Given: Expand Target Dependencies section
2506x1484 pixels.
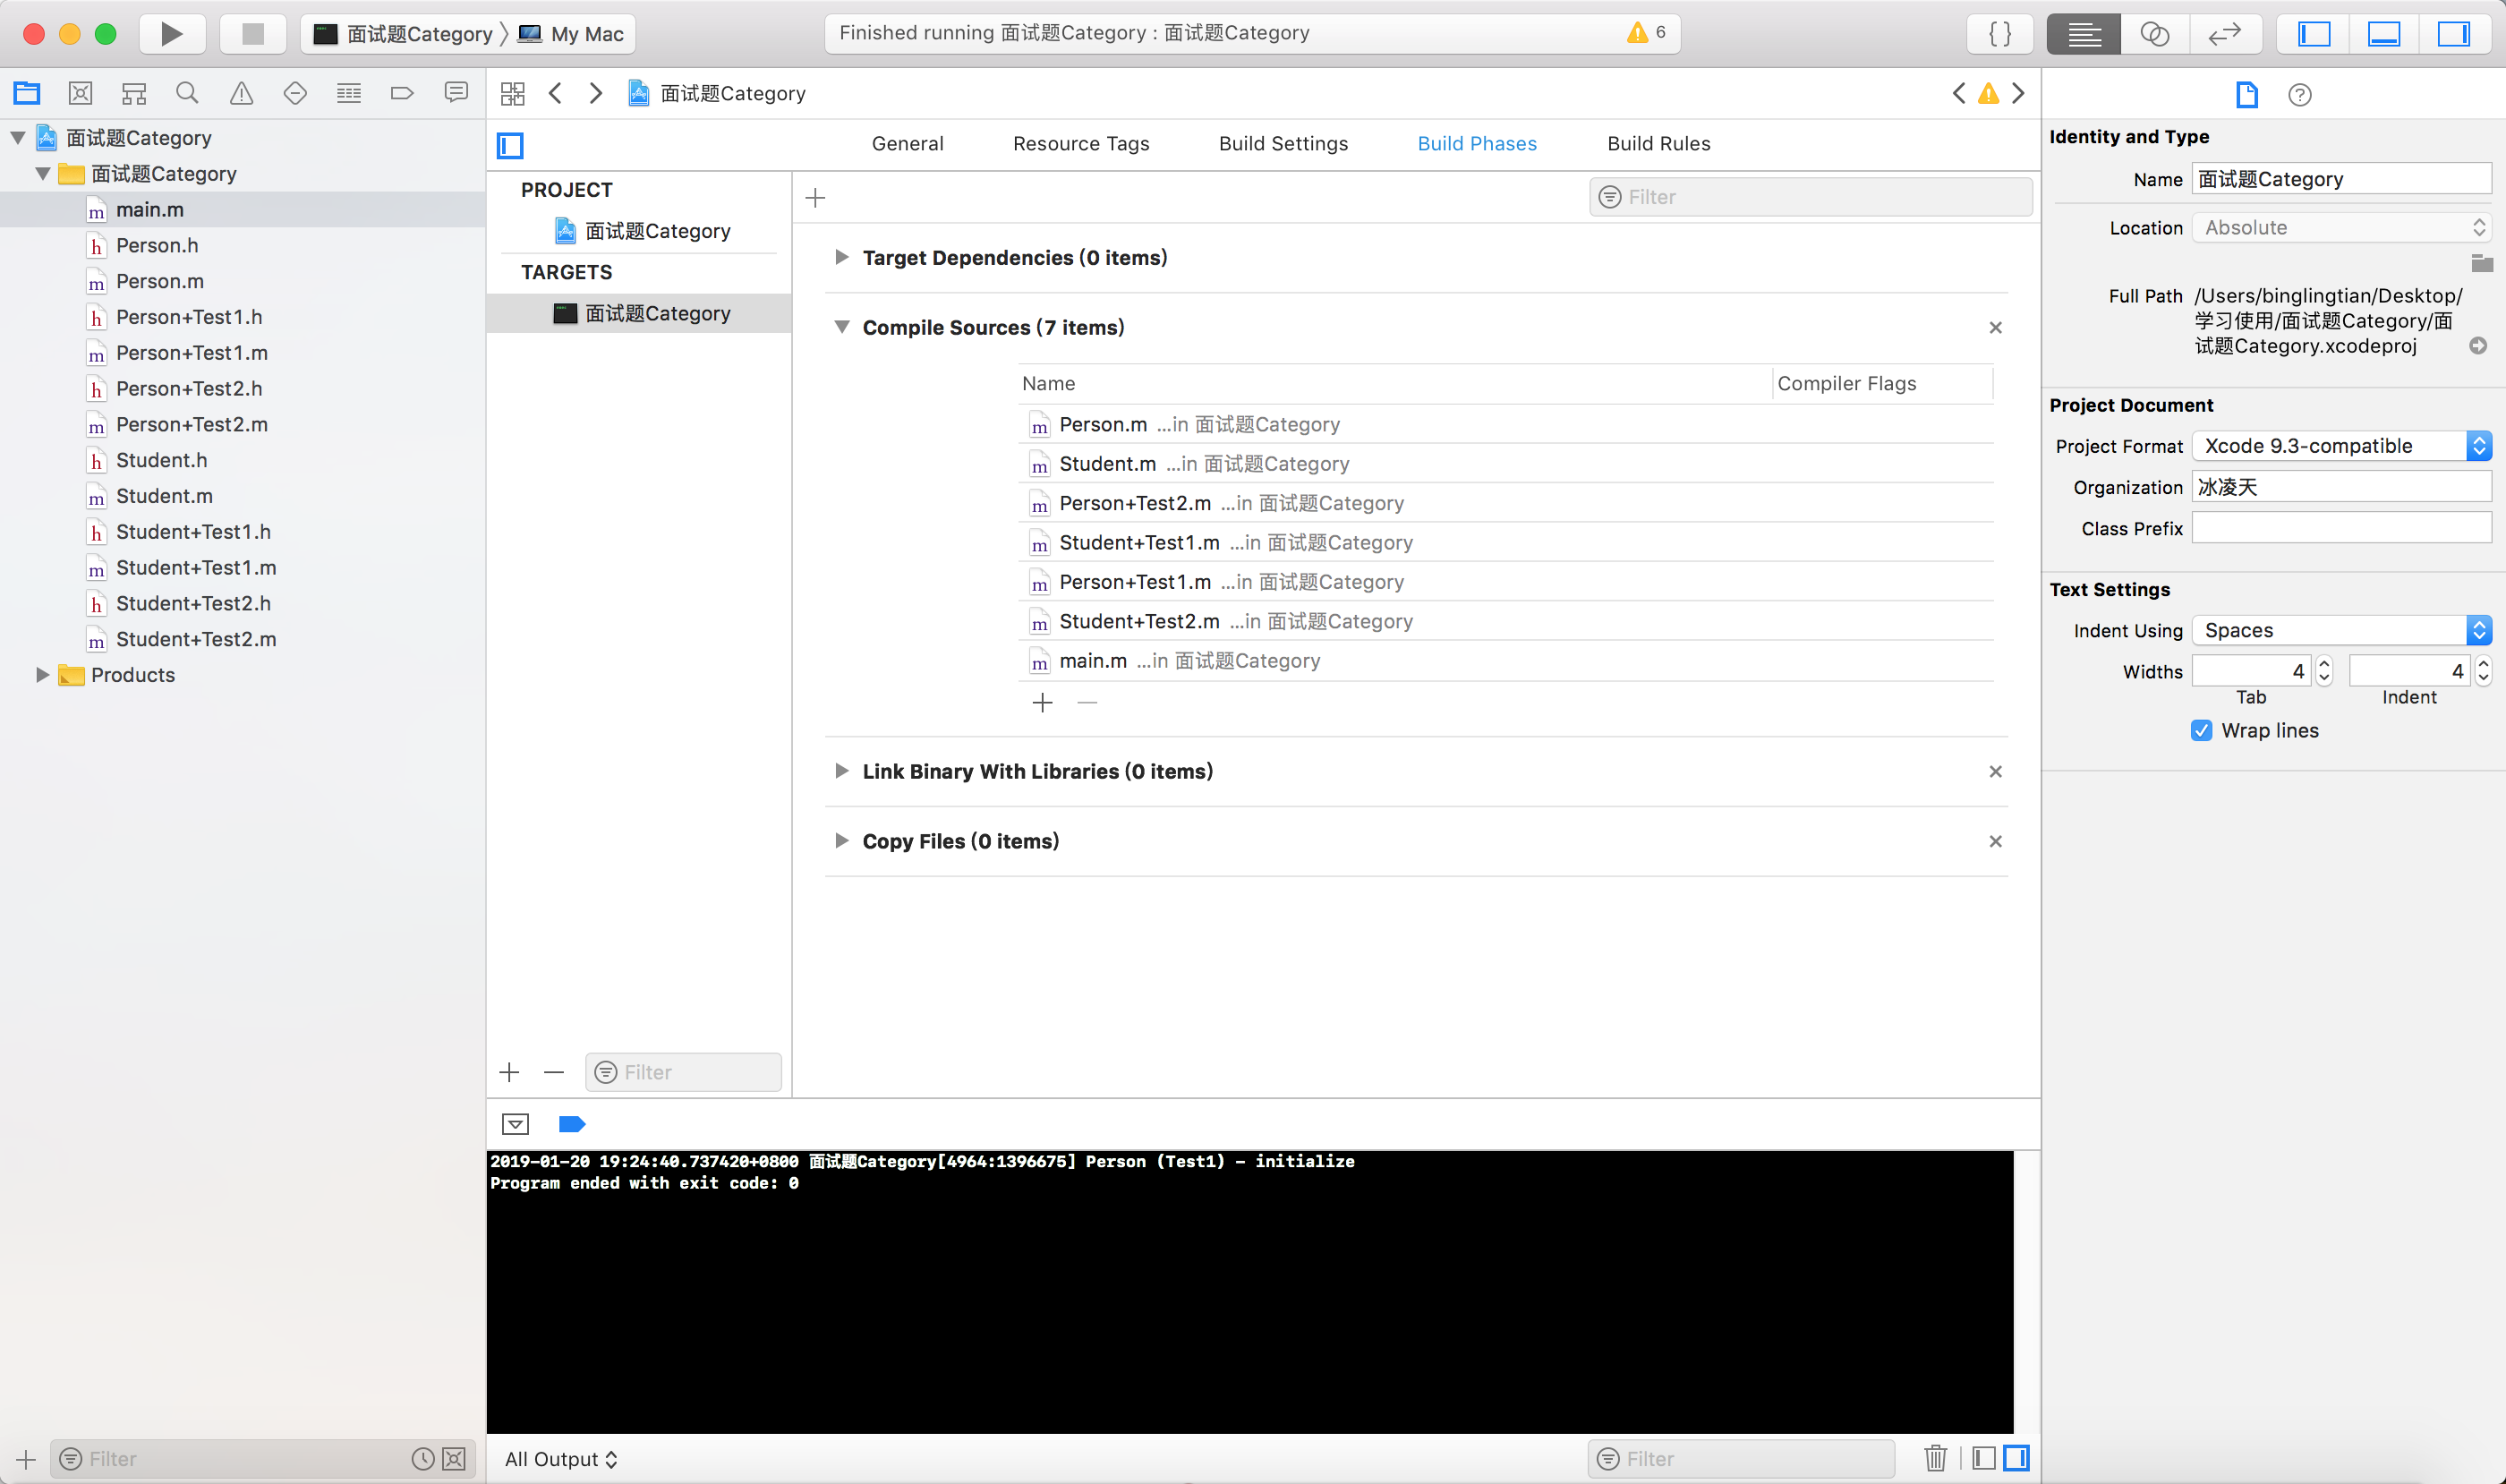Looking at the screenshot, I should [x=842, y=257].
